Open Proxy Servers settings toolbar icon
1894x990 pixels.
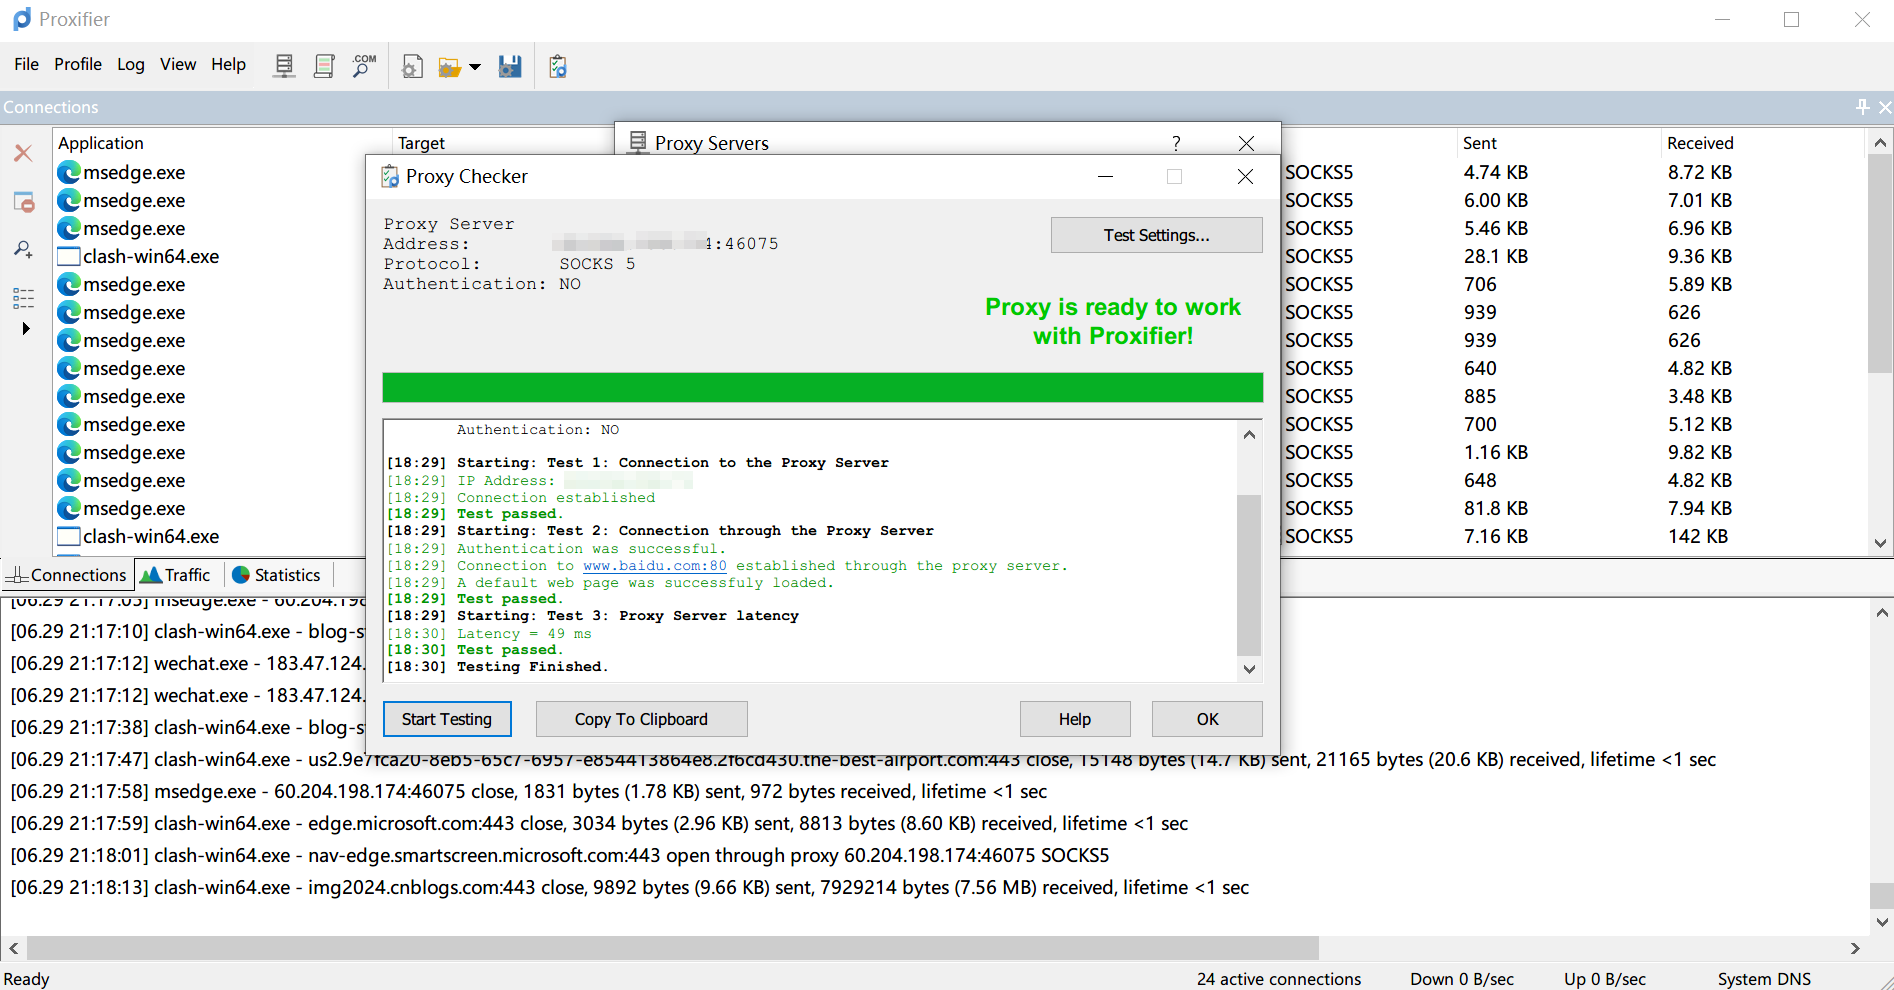[x=284, y=66]
